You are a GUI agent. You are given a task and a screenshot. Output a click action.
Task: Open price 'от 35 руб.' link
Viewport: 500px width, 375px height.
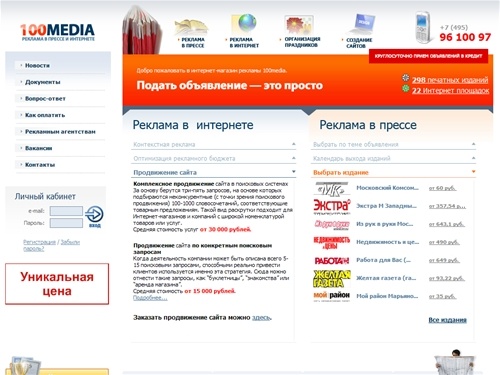[x=442, y=296]
